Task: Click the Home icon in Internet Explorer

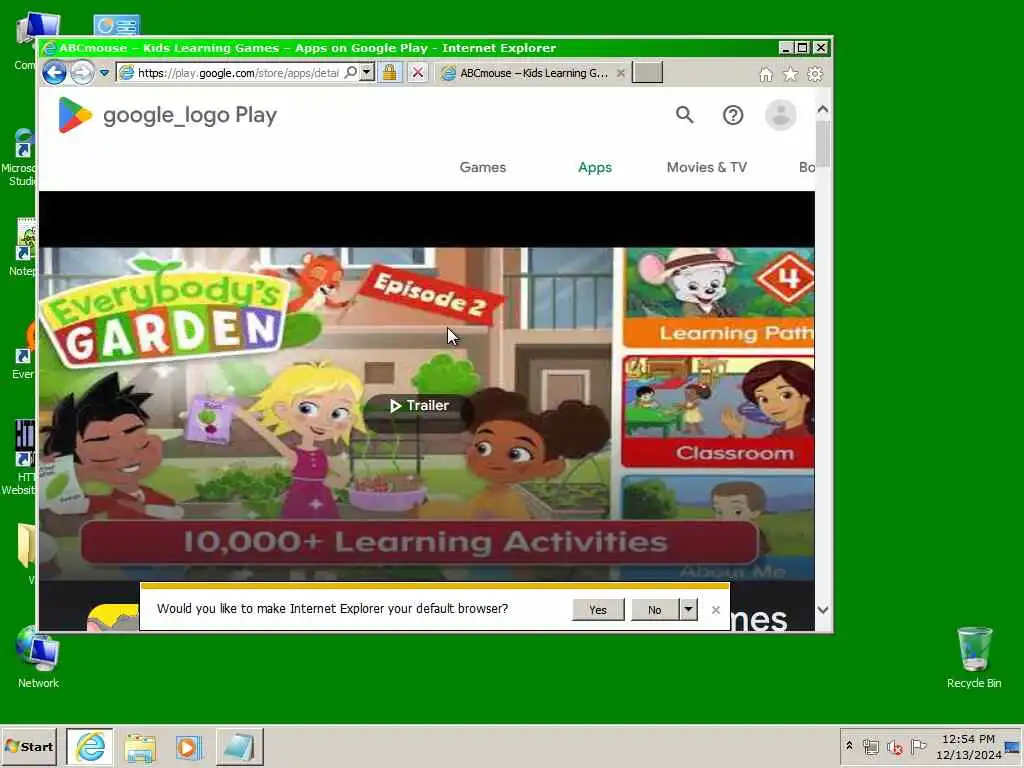Action: click(x=766, y=74)
